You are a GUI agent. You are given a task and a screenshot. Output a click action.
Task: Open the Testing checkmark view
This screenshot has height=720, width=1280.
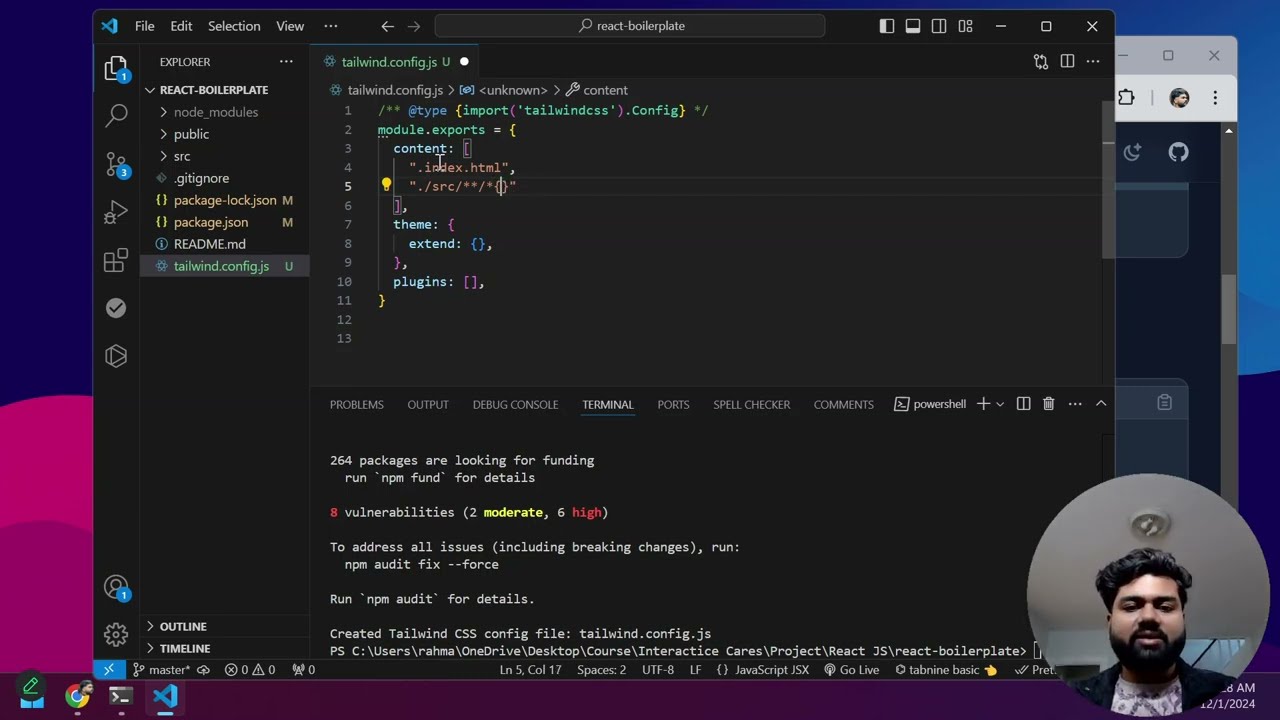(x=116, y=308)
